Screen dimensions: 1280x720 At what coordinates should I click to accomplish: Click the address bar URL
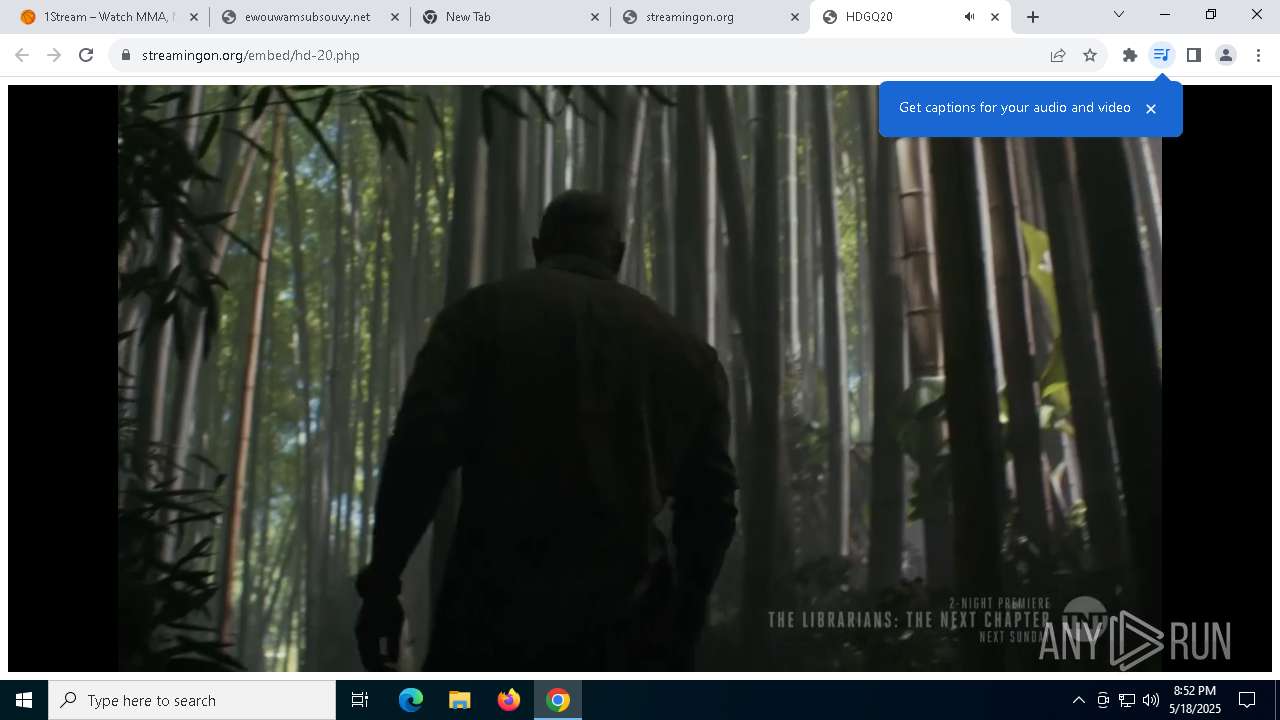pos(251,55)
